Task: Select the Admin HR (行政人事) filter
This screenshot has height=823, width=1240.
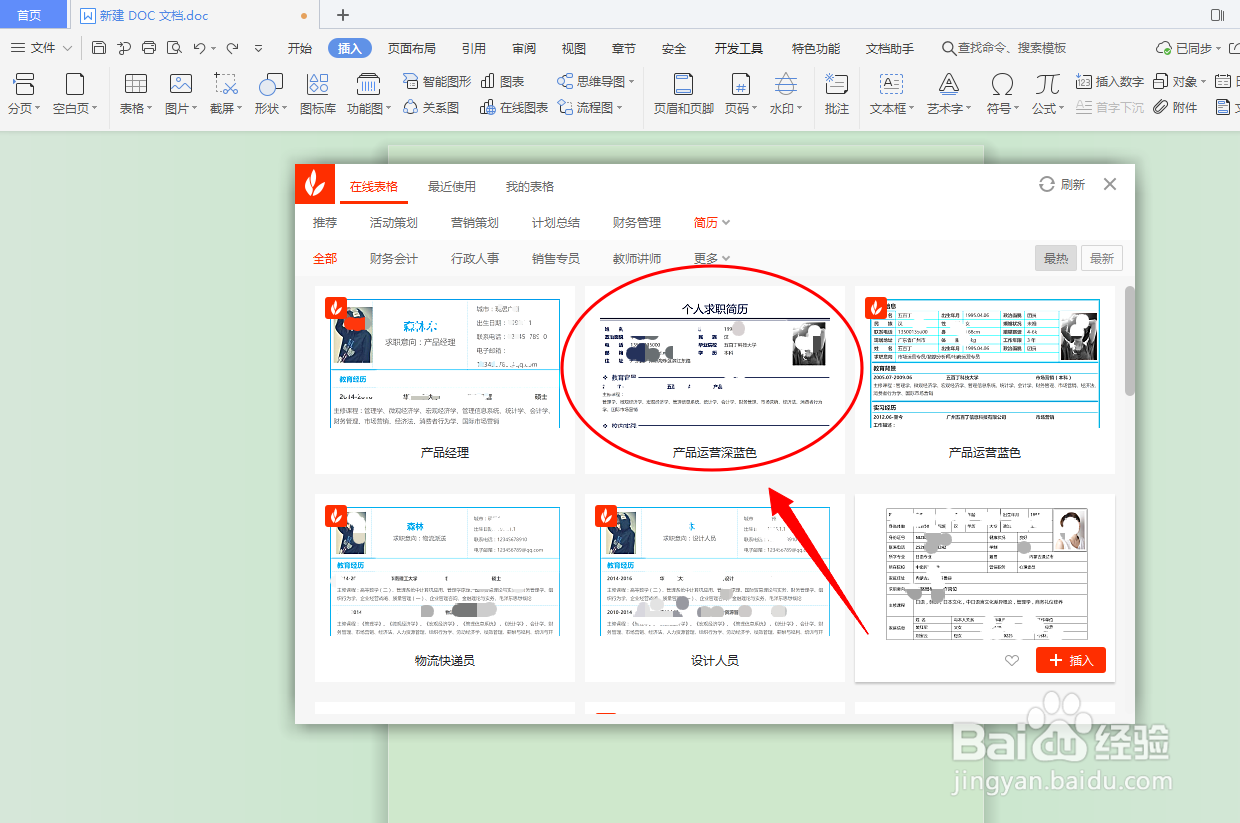Action: [475, 258]
